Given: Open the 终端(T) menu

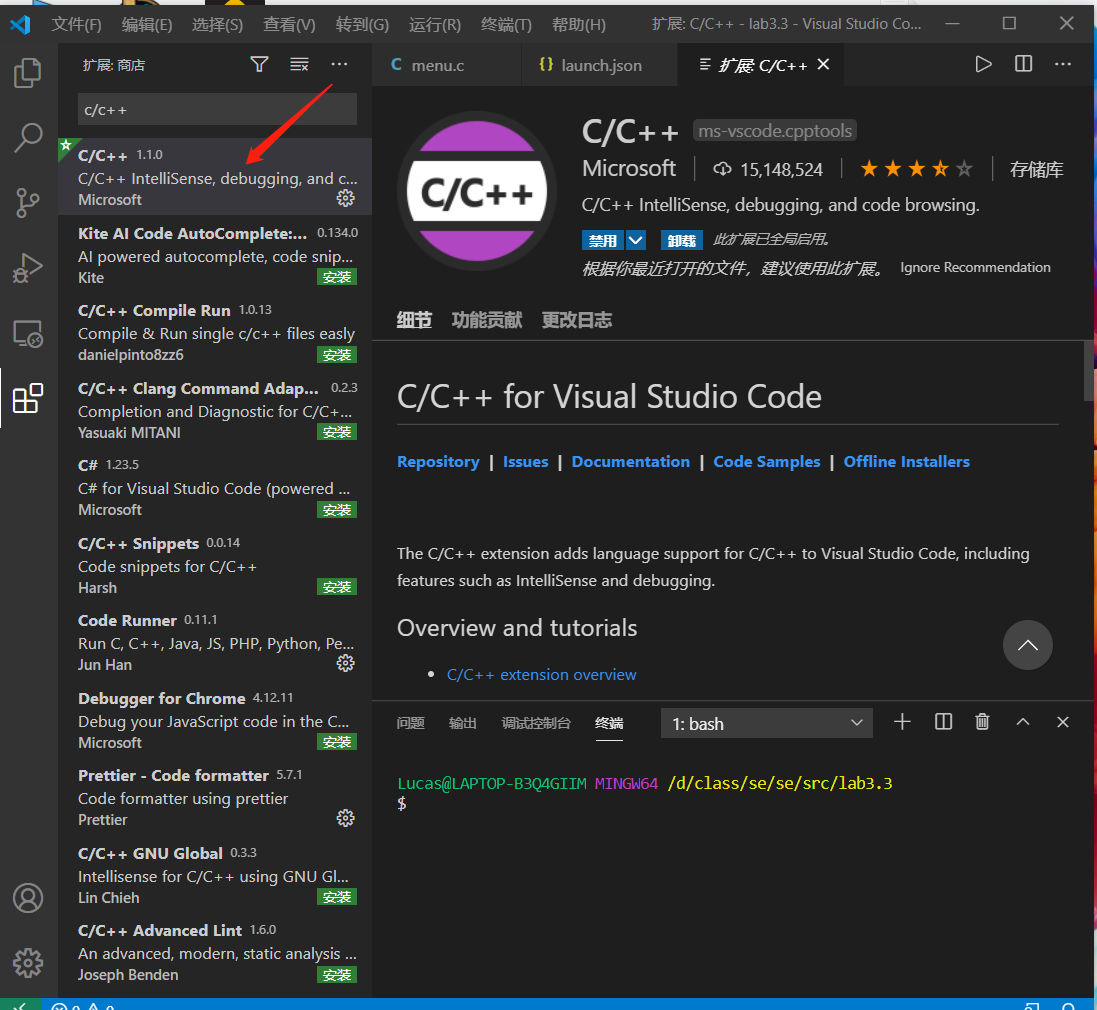Looking at the screenshot, I should [x=506, y=24].
